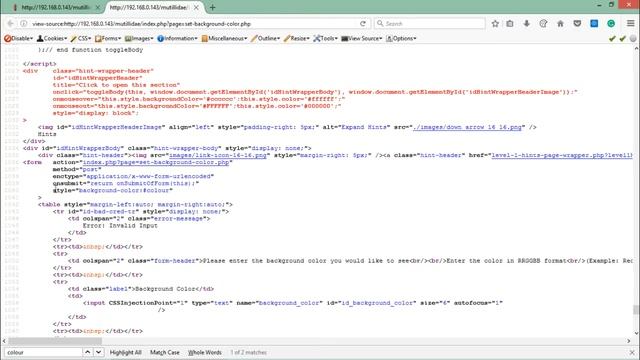The width and height of the screenshot is (640, 360).
Task: Open the Disable menu in Web Developer toolbar
Action: (18, 38)
